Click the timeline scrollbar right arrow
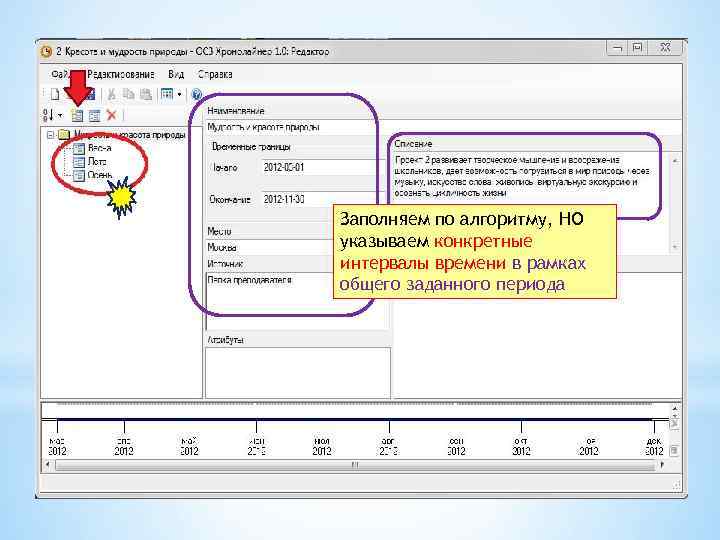Screen dimensions: 720x540 pyautogui.click(x=662, y=465)
